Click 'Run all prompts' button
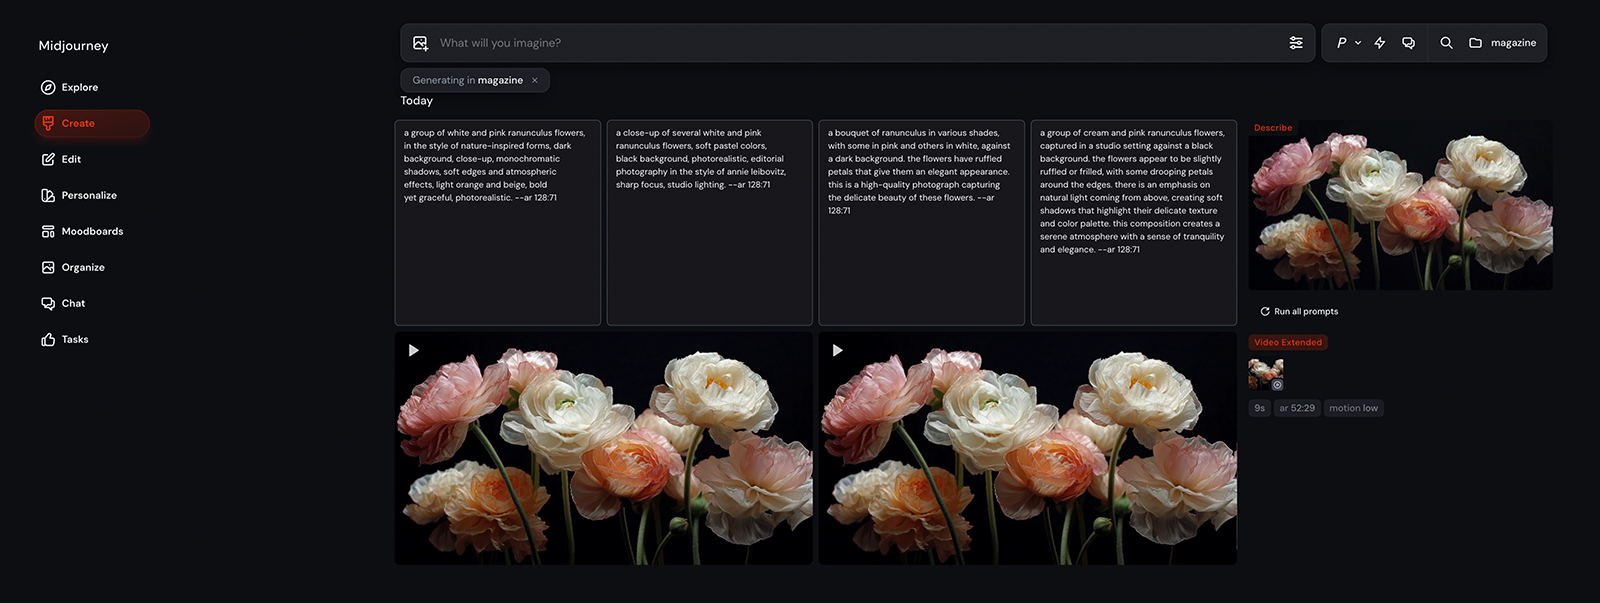 pos(1299,311)
